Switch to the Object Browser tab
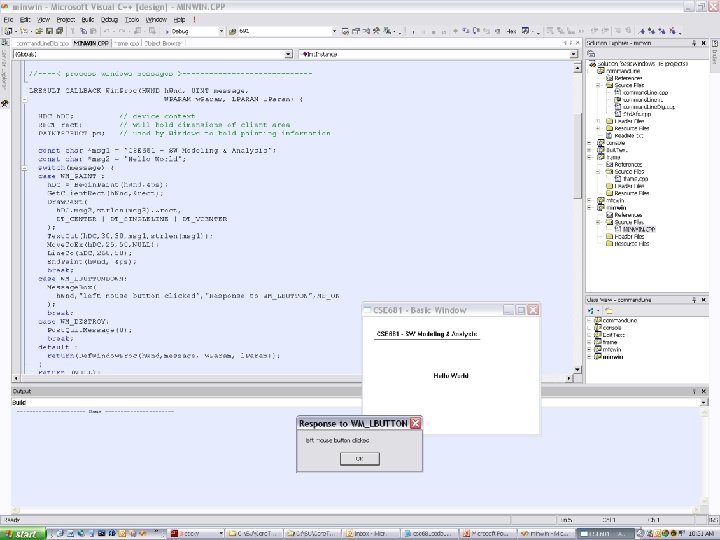This screenshot has width=720, height=540. (x=163, y=44)
